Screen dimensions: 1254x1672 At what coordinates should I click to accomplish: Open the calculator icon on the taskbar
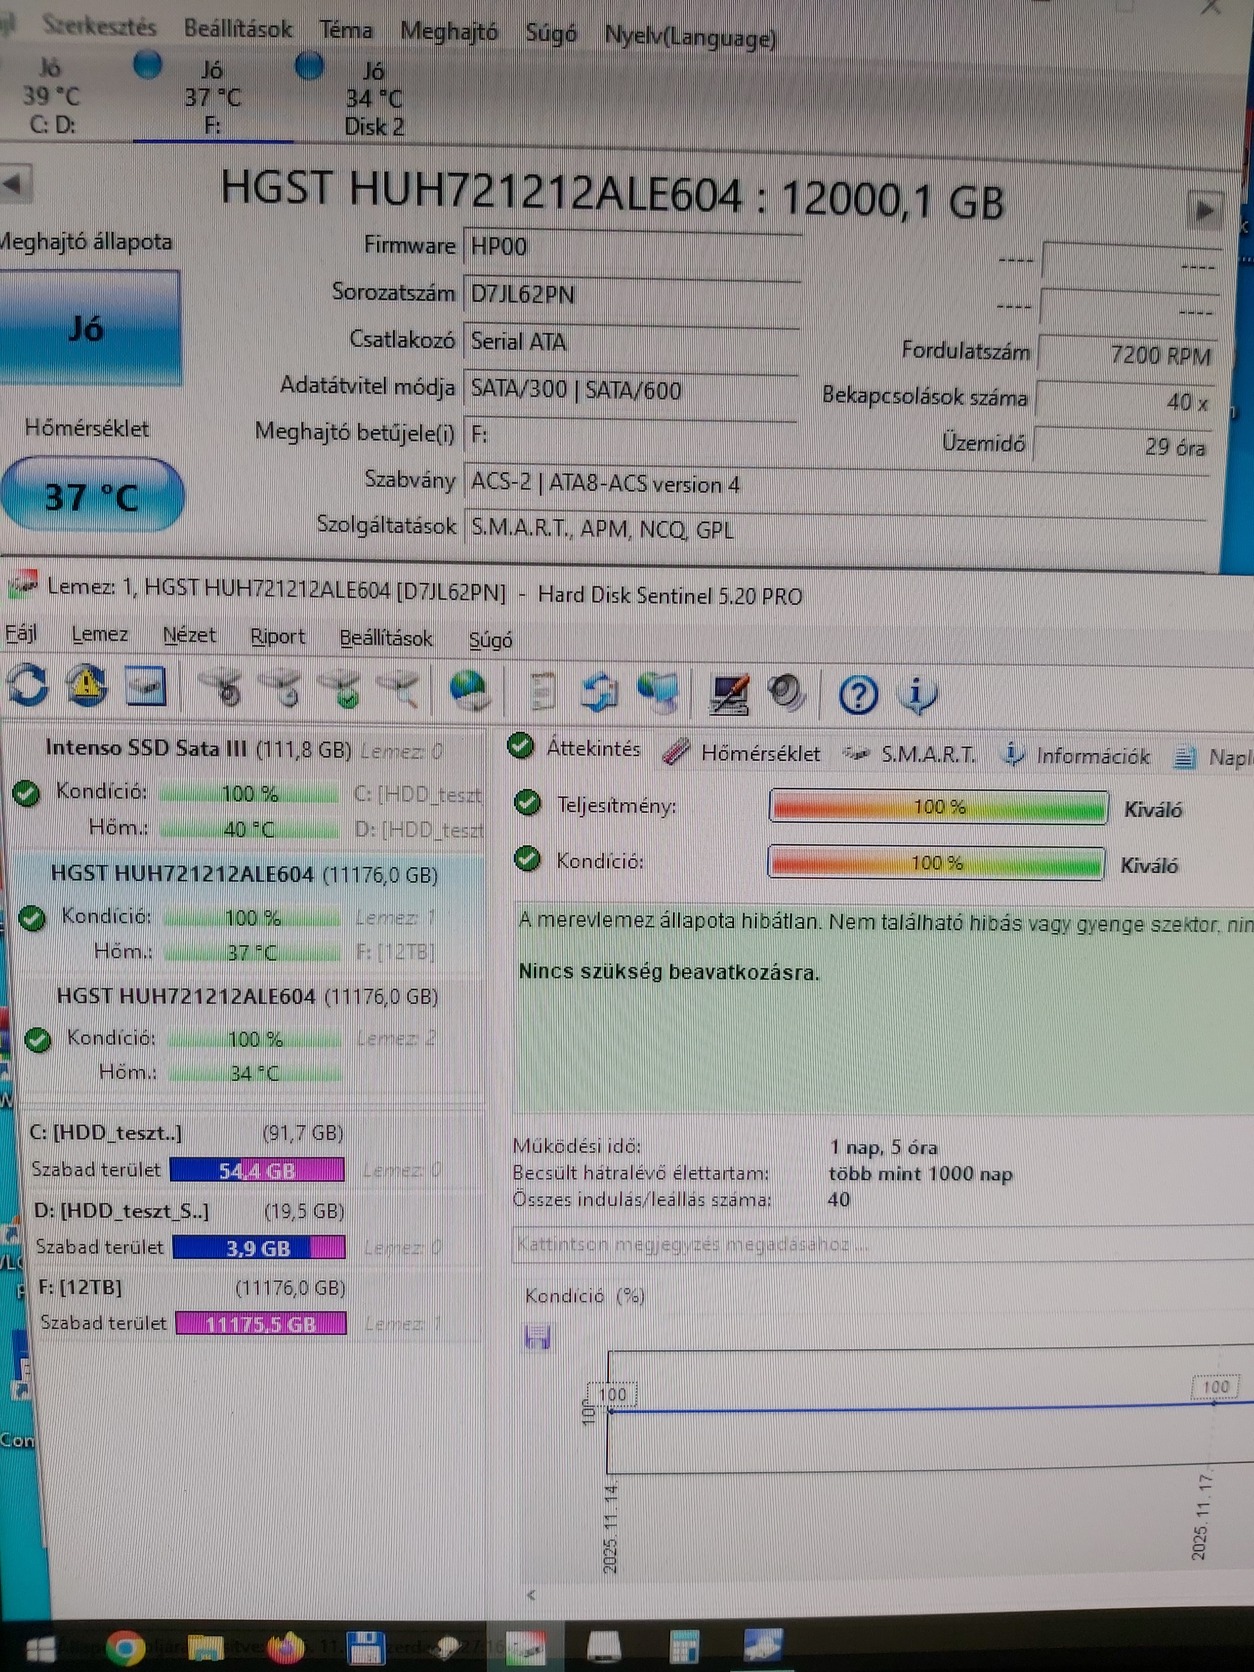coord(684,1647)
